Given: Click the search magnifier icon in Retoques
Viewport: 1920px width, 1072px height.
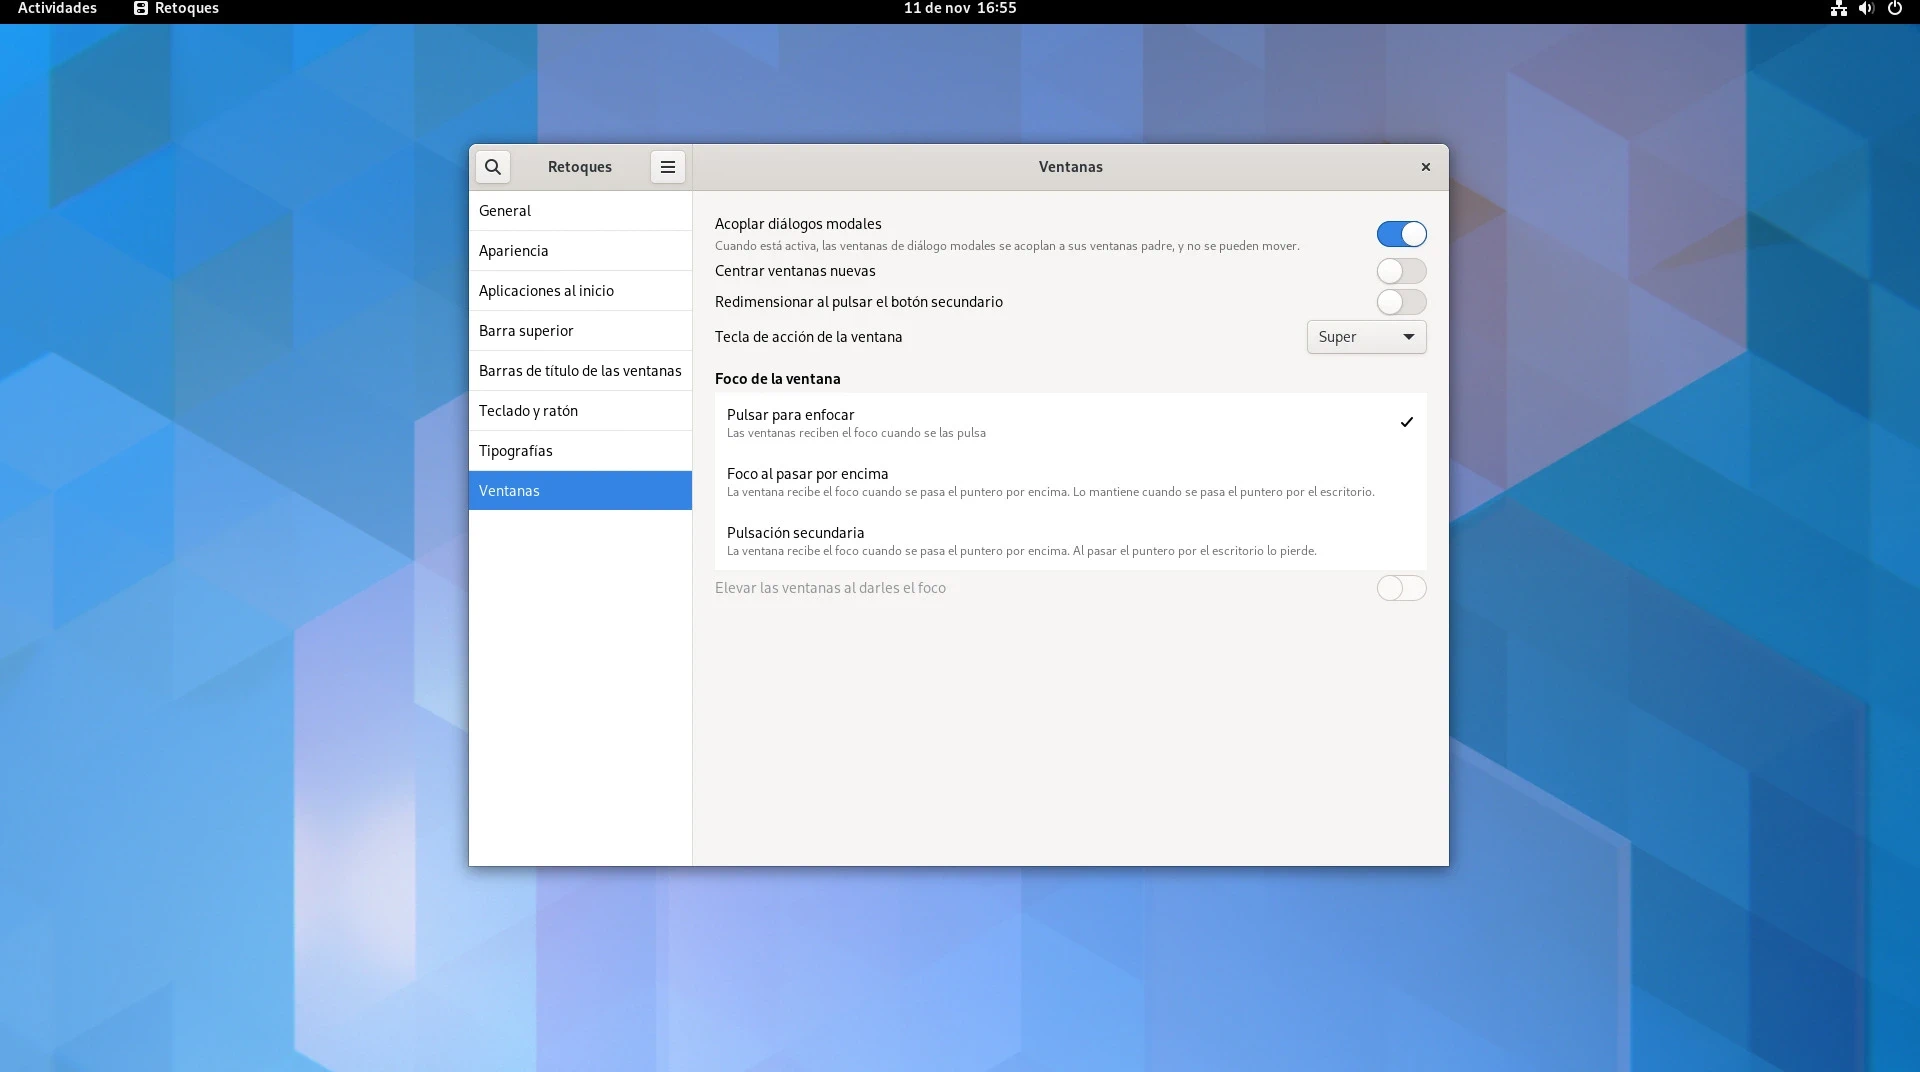Looking at the screenshot, I should [492, 167].
